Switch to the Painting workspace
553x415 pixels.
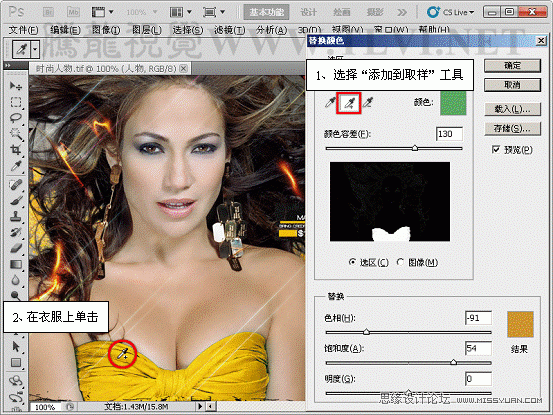pos(341,12)
